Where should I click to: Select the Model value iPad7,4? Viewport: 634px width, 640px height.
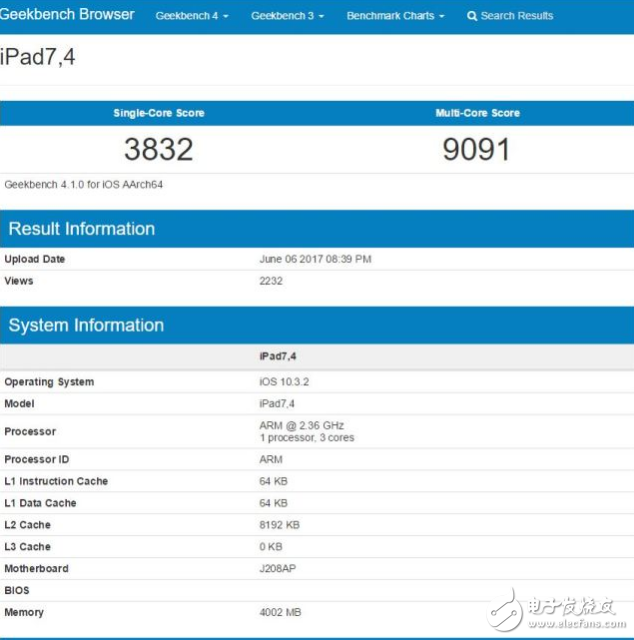tap(277, 404)
